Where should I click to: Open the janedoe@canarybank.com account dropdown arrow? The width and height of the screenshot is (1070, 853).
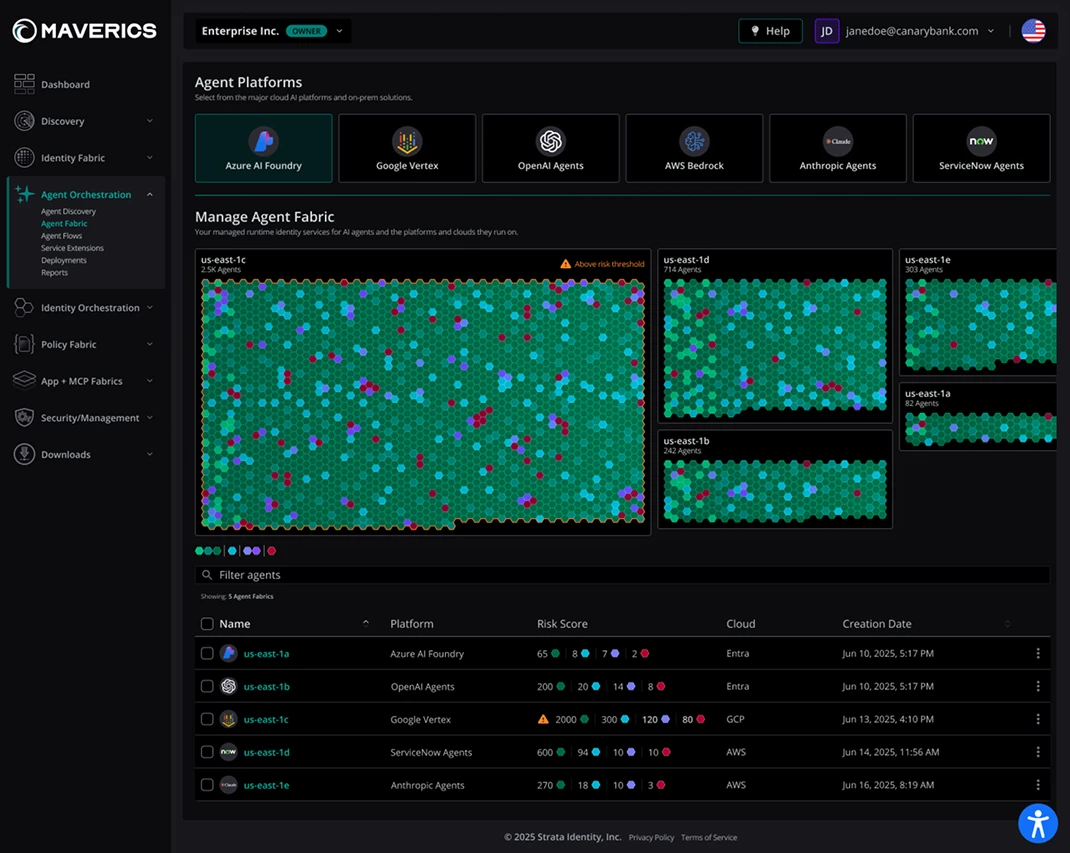(991, 31)
